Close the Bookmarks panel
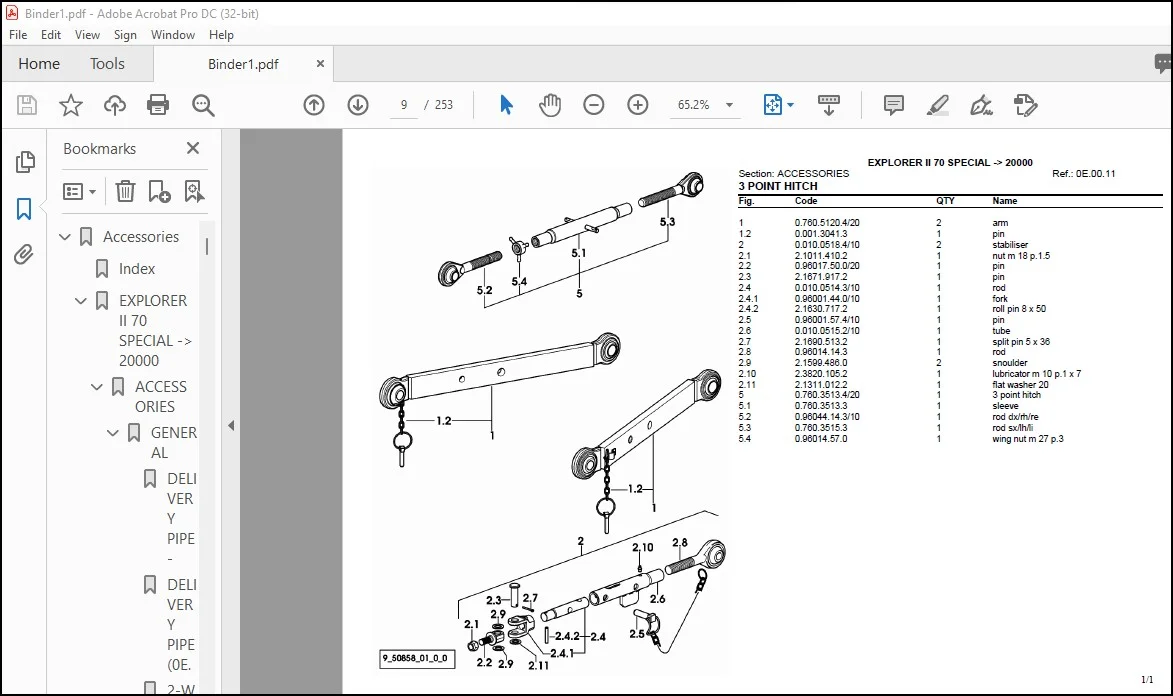 pyautogui.click(x=193, y=148)
